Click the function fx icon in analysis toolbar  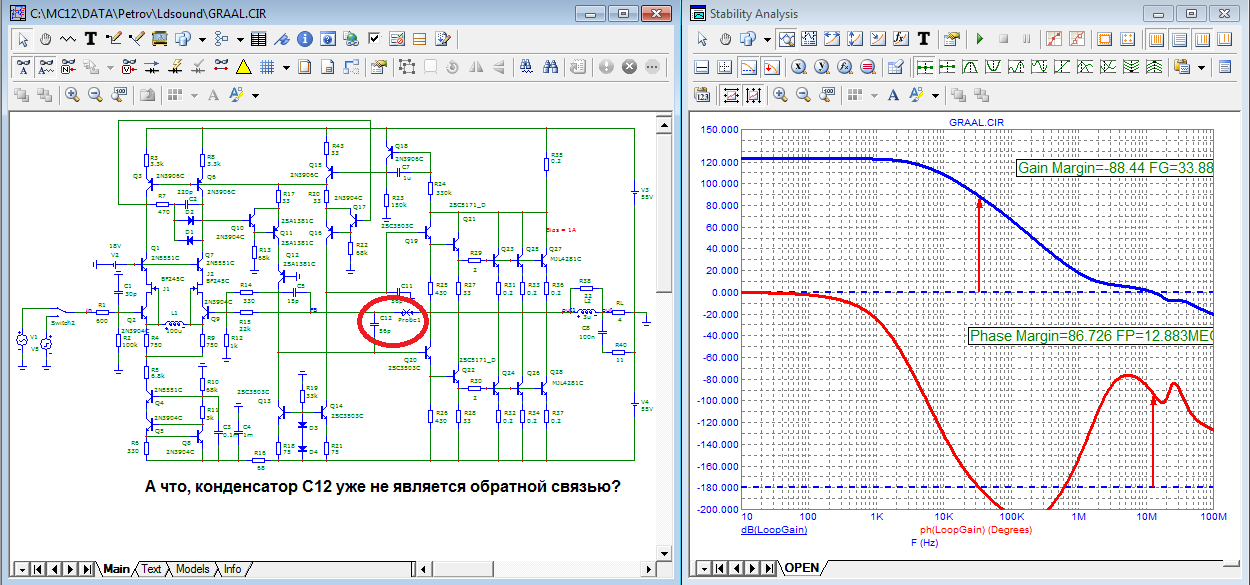[x=899, y=39]
